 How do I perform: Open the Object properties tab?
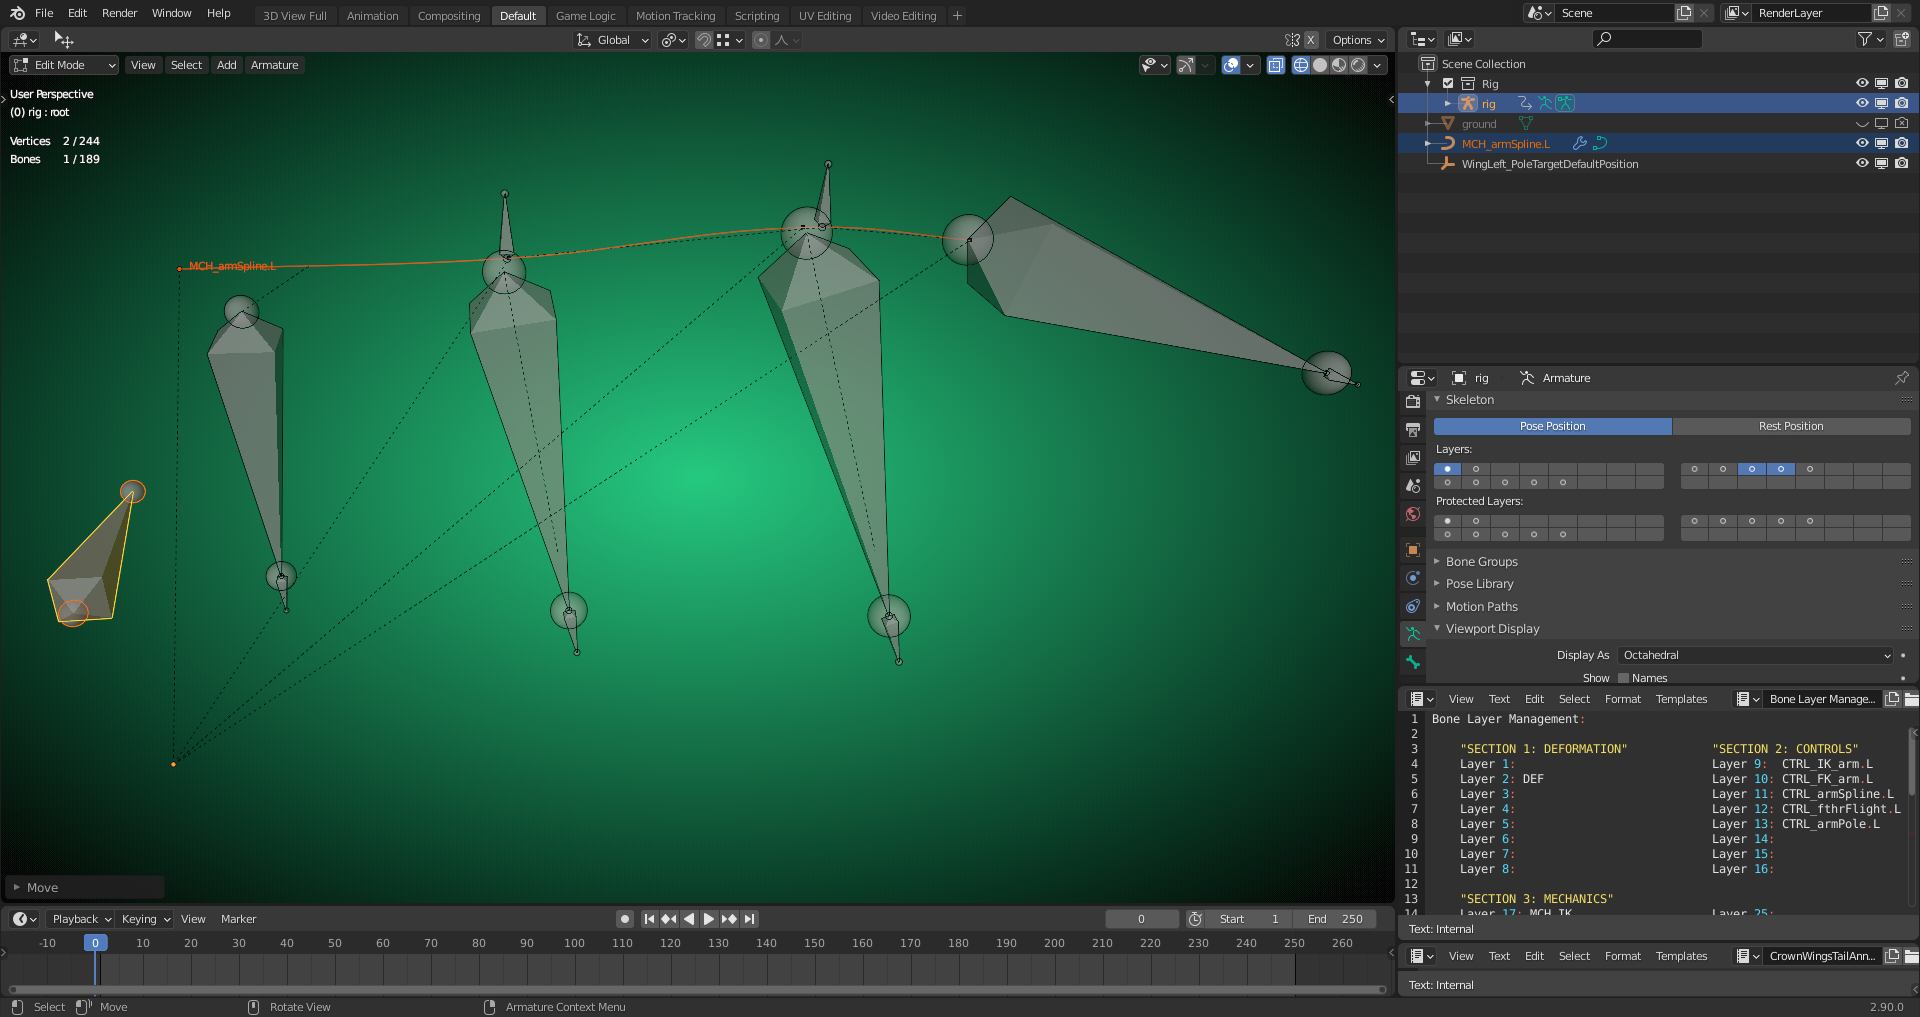tap(1413, 549)
